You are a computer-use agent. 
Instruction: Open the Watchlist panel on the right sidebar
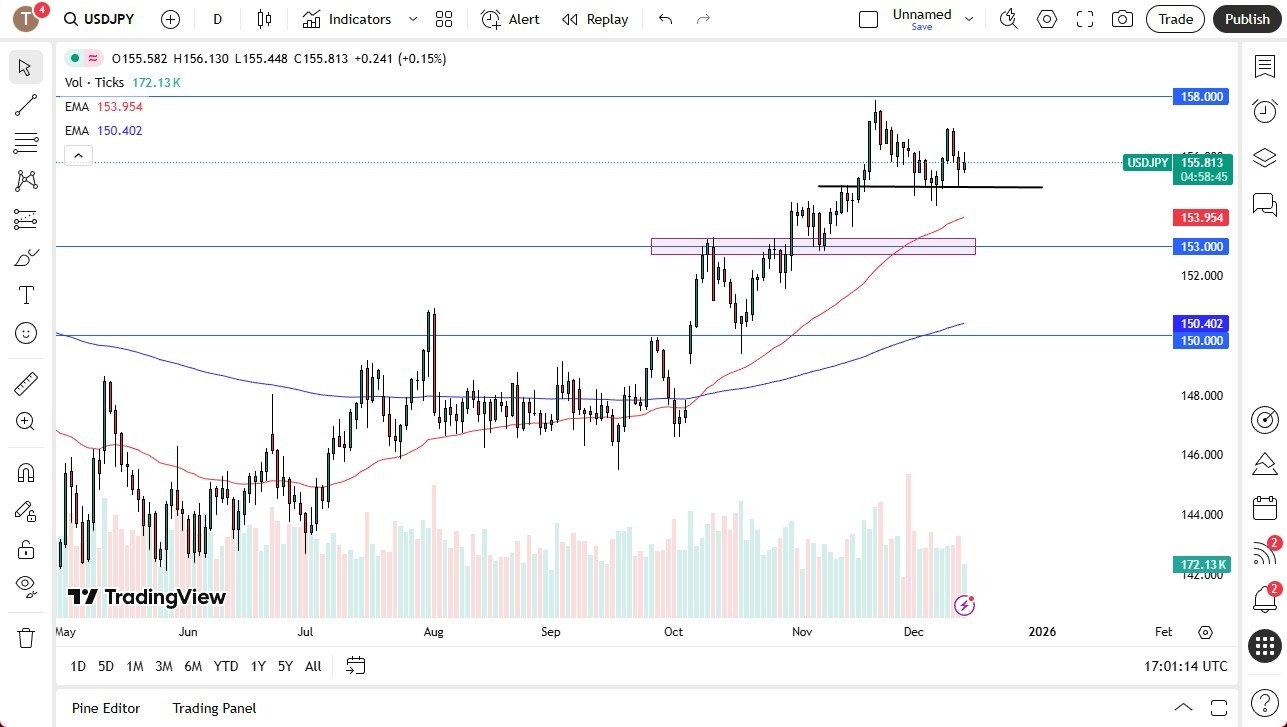[x=1264, y=65]
